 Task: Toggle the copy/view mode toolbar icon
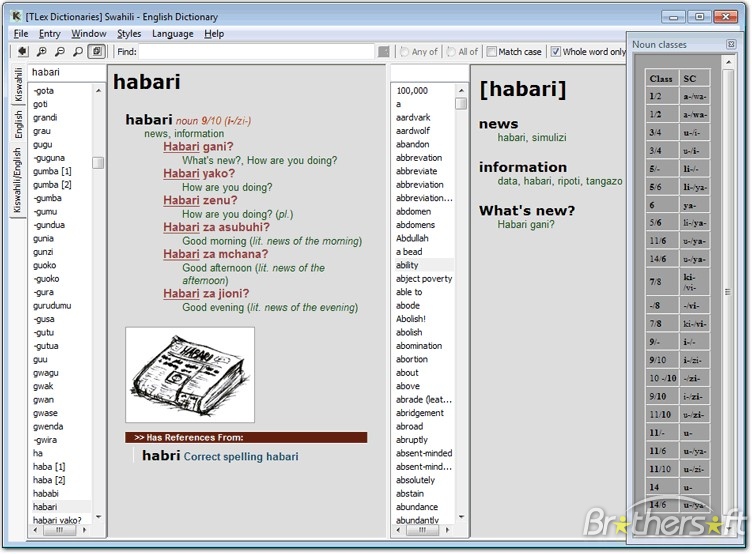[x=96, y=52]
